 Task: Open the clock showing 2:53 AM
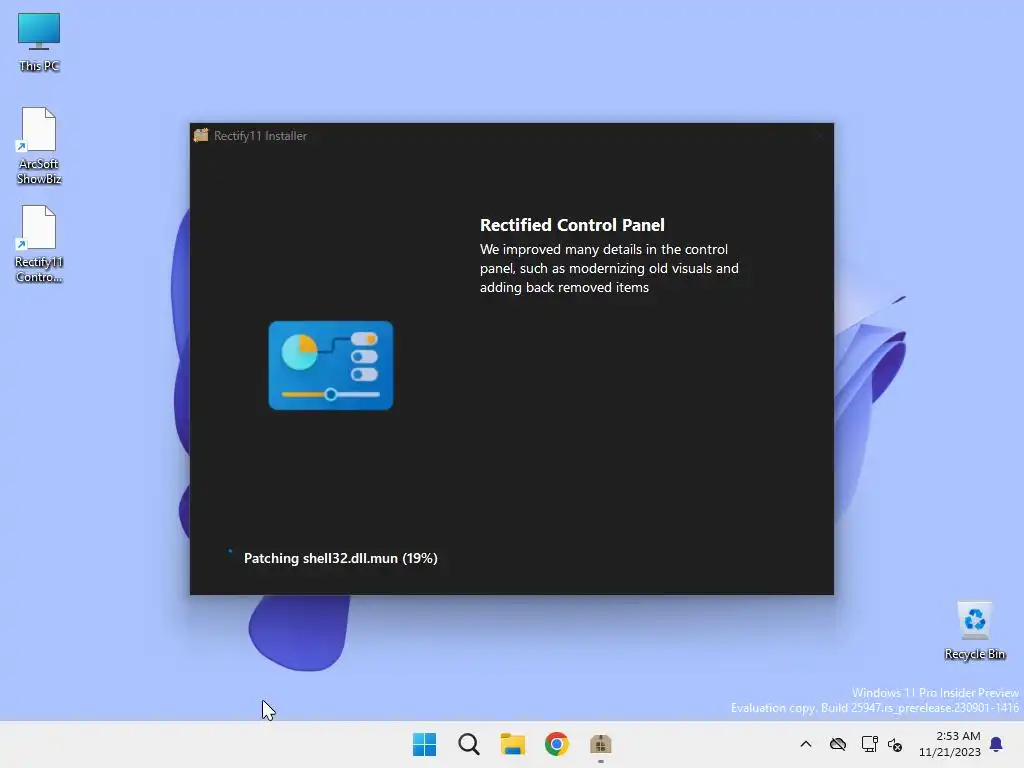(950, 744)
